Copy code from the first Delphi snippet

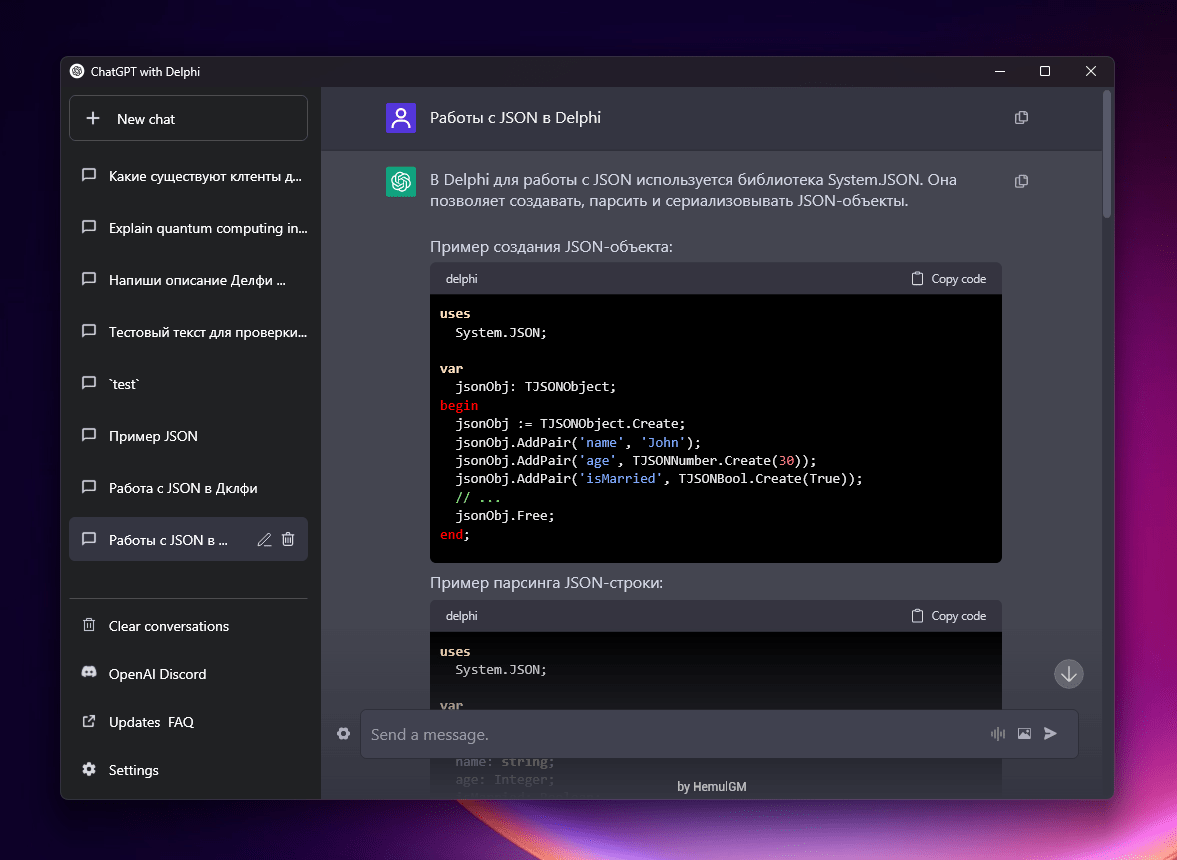coord(947,278)
